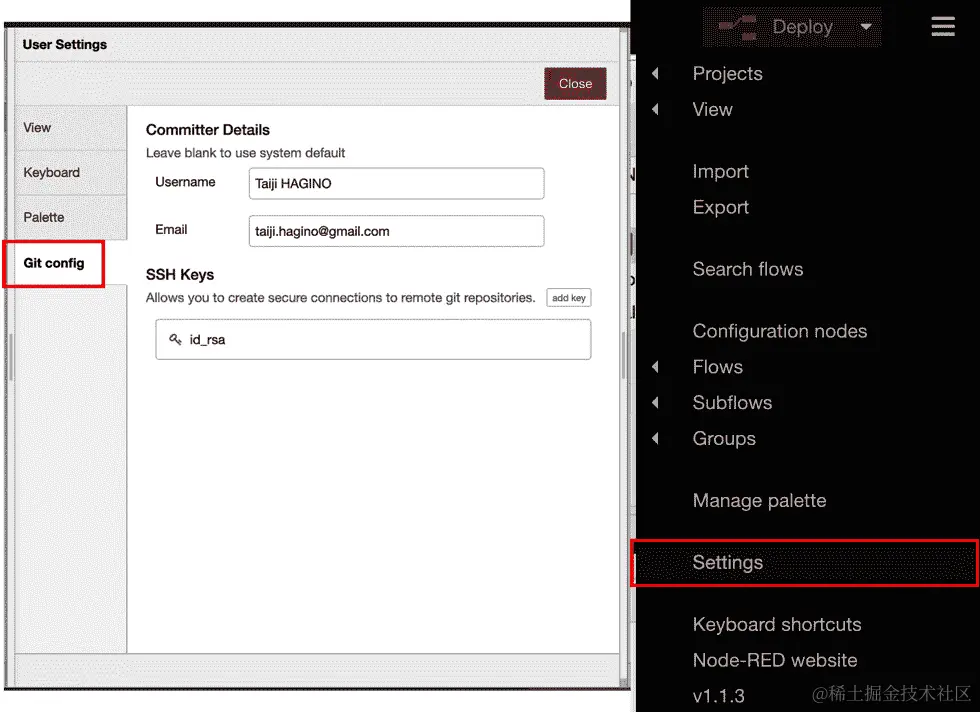Switch to the Keyboard settings tab
The width and height of the screenshot is (980, 712).
point(71,173)
